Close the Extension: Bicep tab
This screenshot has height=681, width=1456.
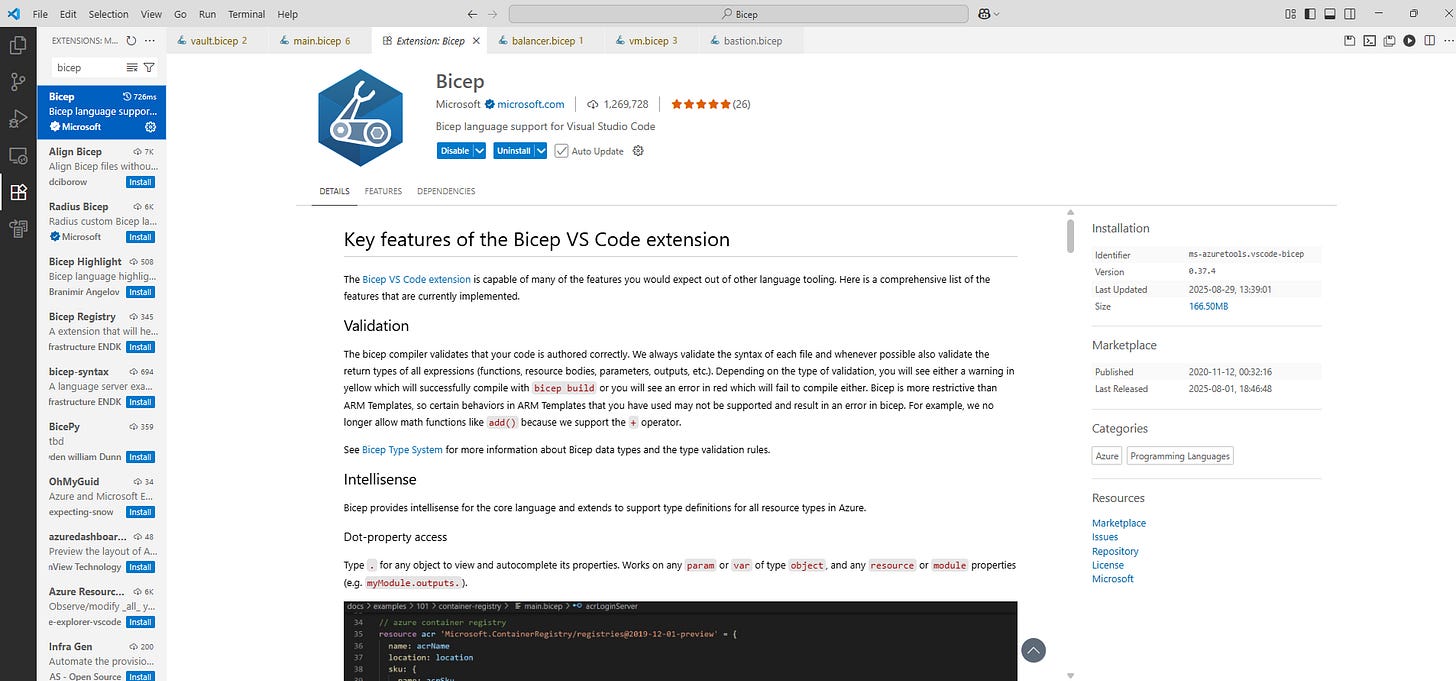coord(475,41)
